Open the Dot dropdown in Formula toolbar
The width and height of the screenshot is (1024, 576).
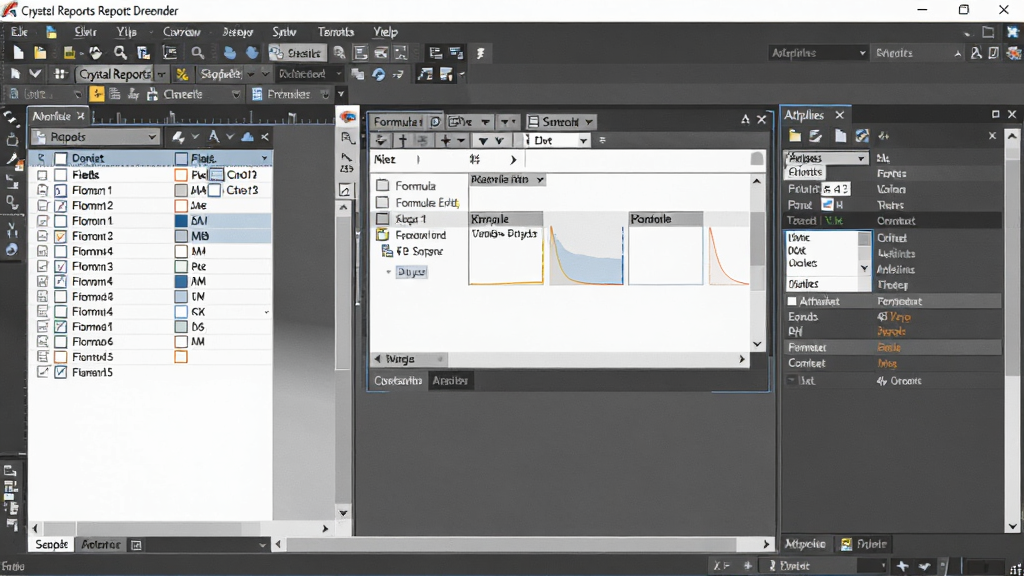coord(583,140)
